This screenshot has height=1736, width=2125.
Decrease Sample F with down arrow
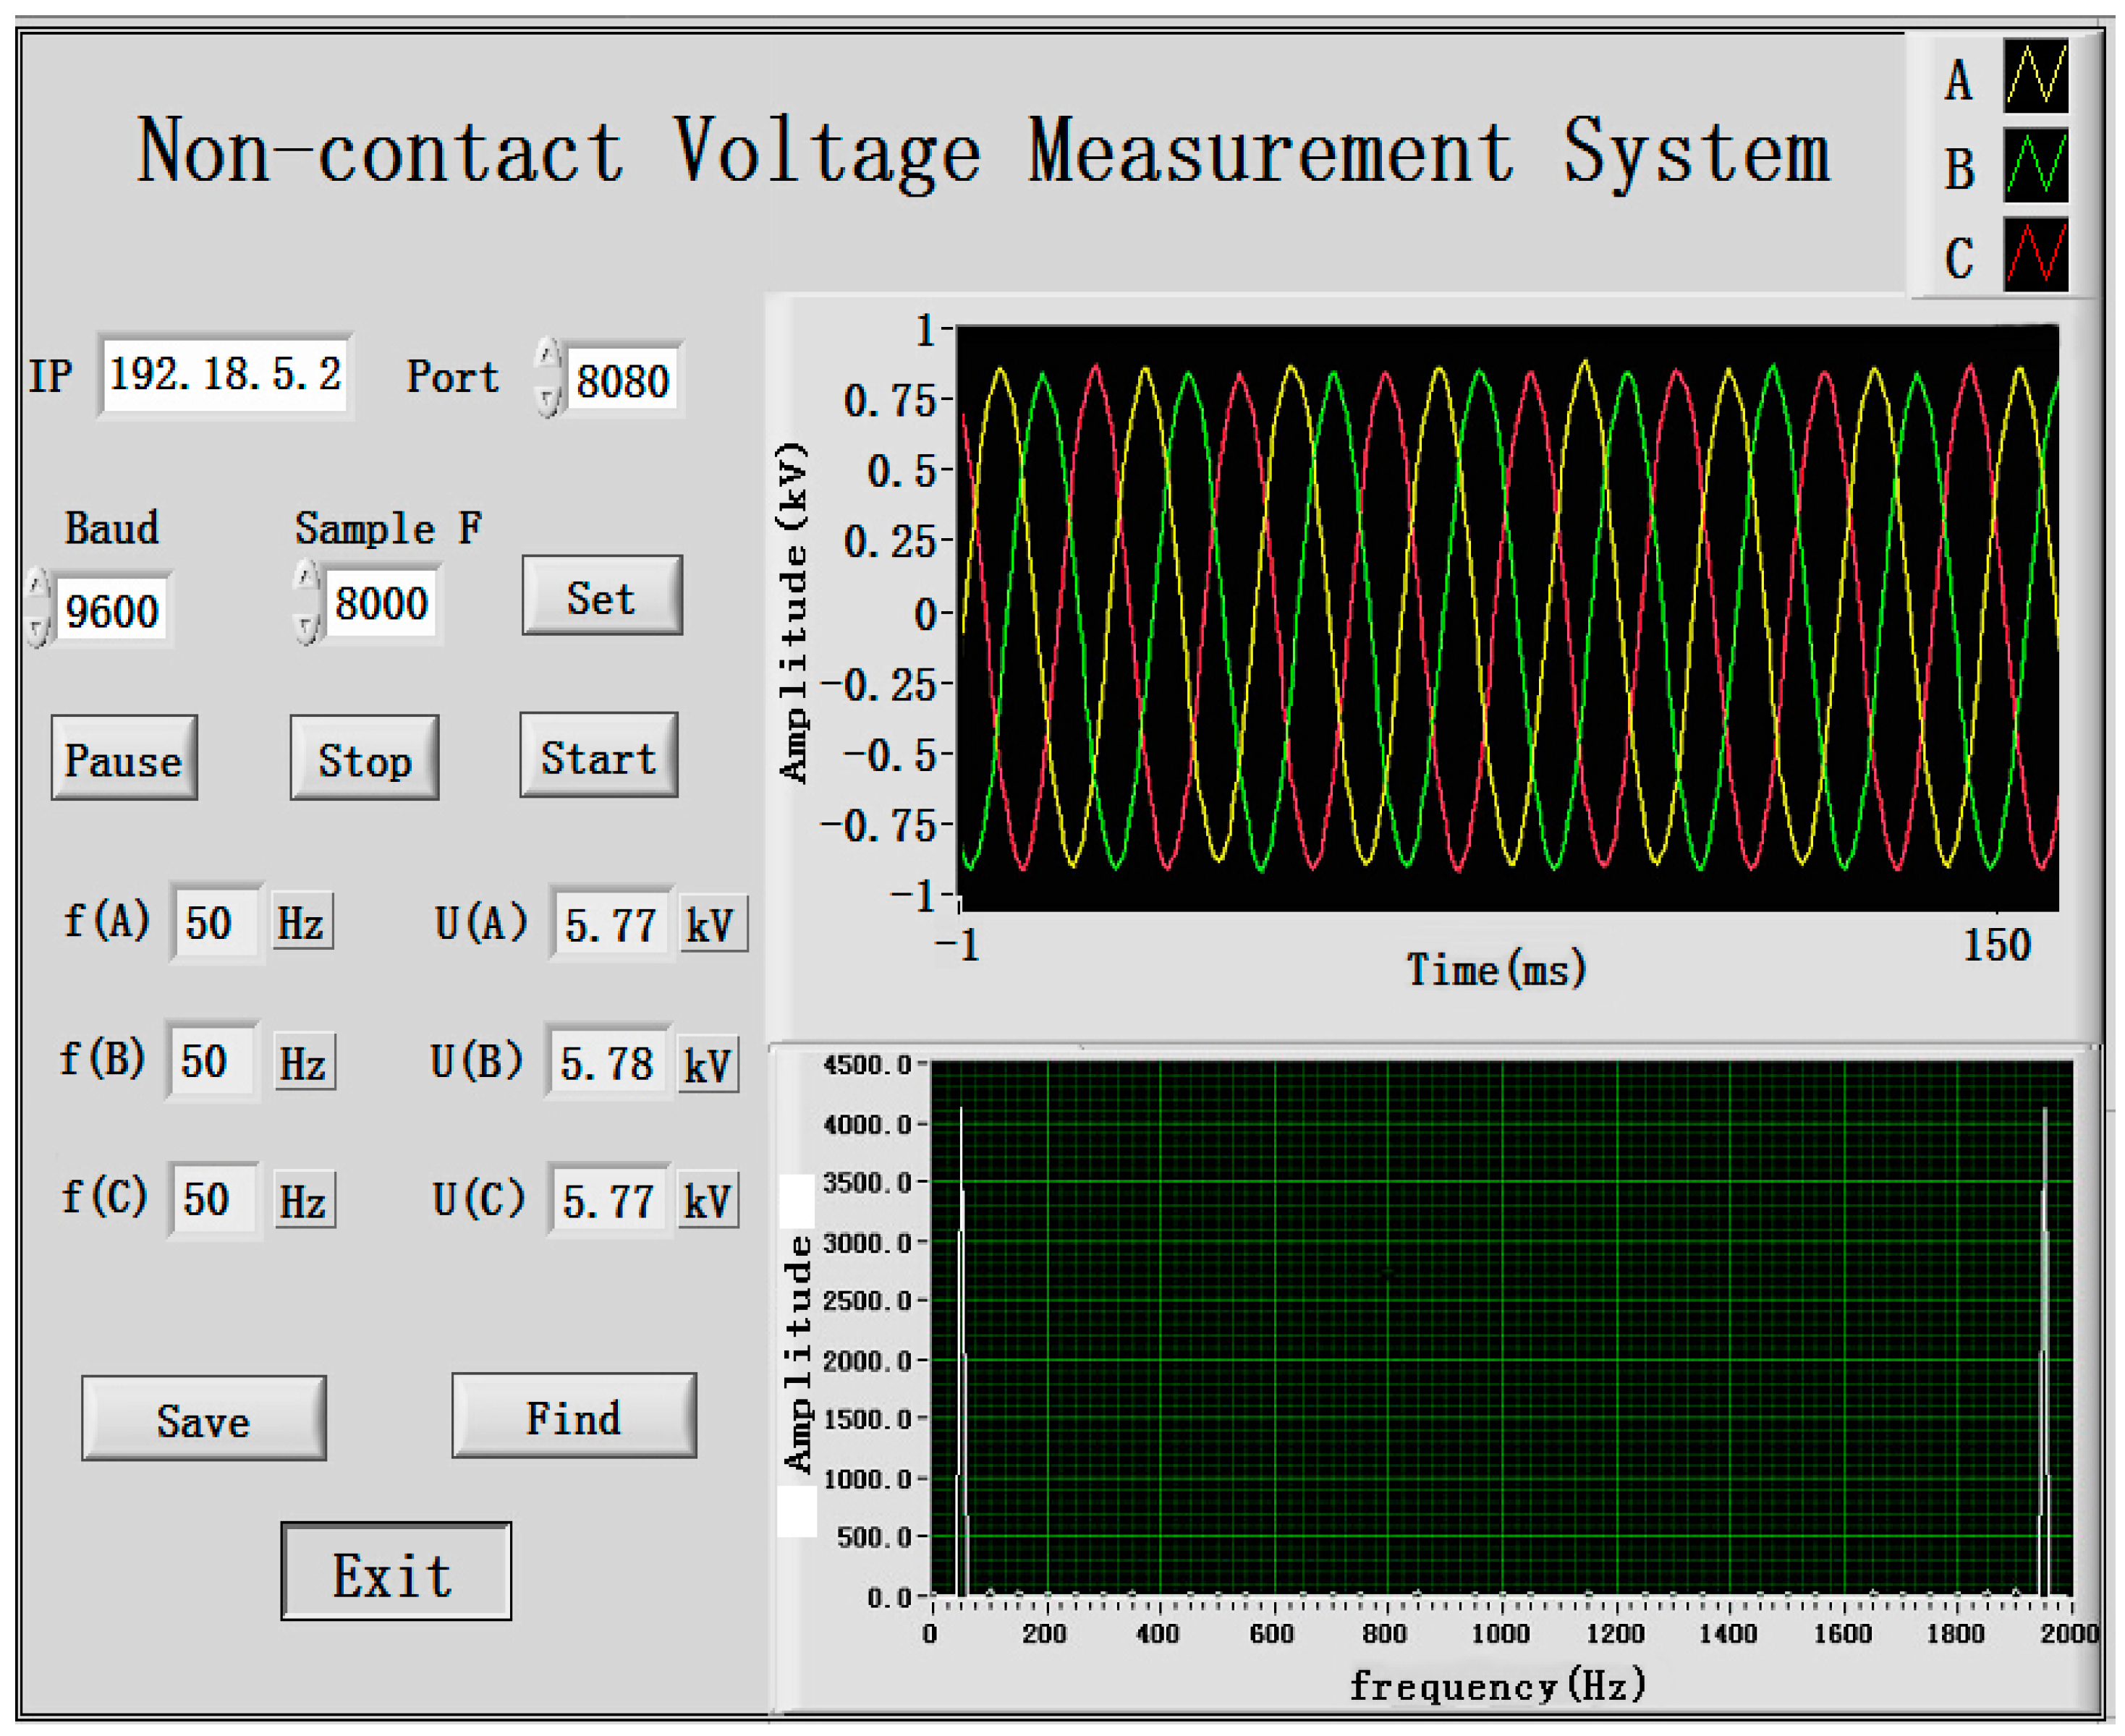pyautogui.click(x=306, y=627)
